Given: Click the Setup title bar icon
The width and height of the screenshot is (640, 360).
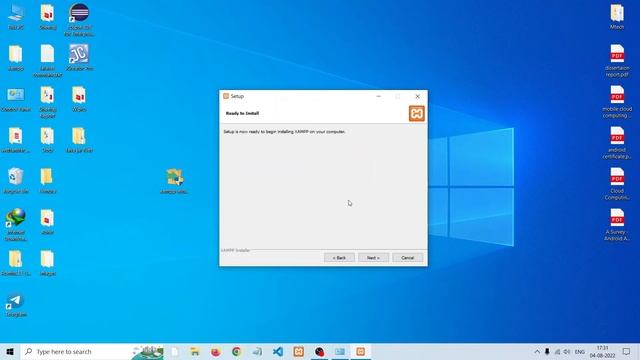Looking at the screenshot, I should tap(226, 96).
